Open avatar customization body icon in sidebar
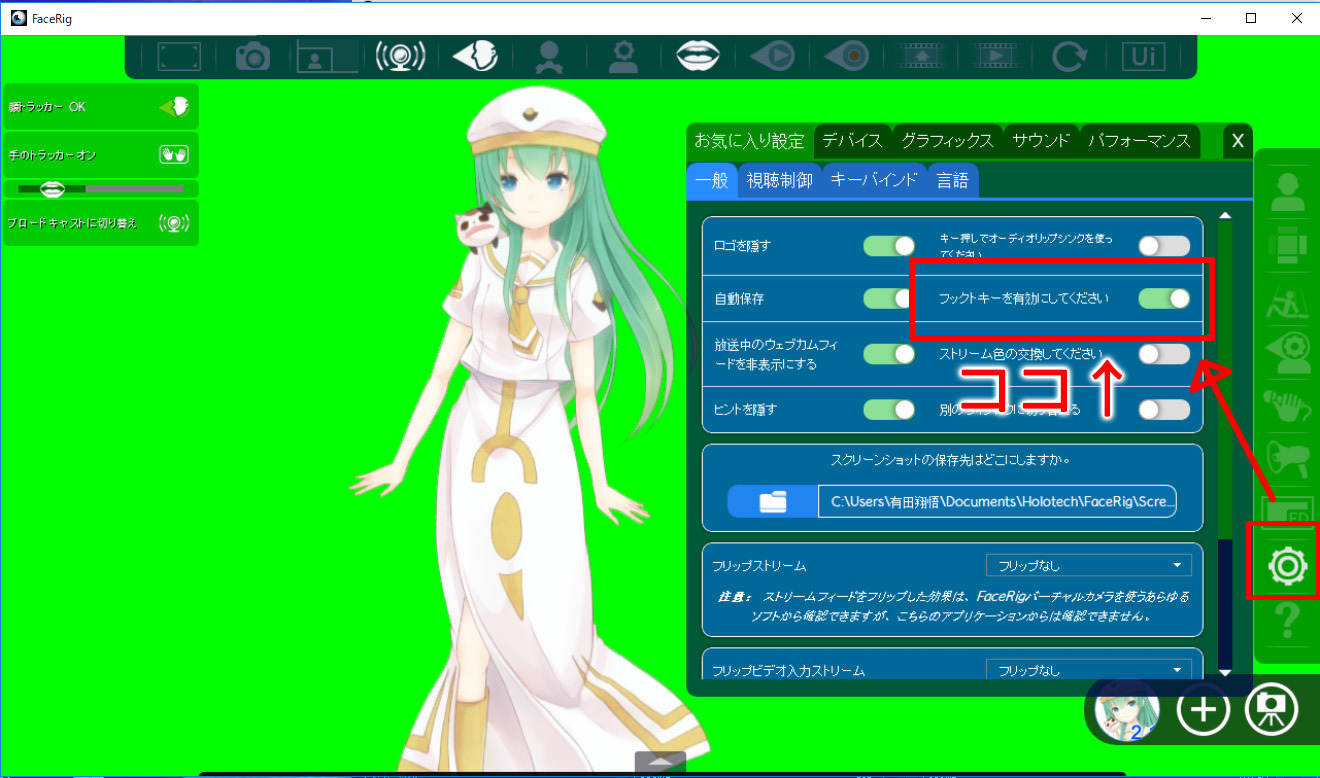Screen dimensions: 1320x778 [x=1287, y=246]
